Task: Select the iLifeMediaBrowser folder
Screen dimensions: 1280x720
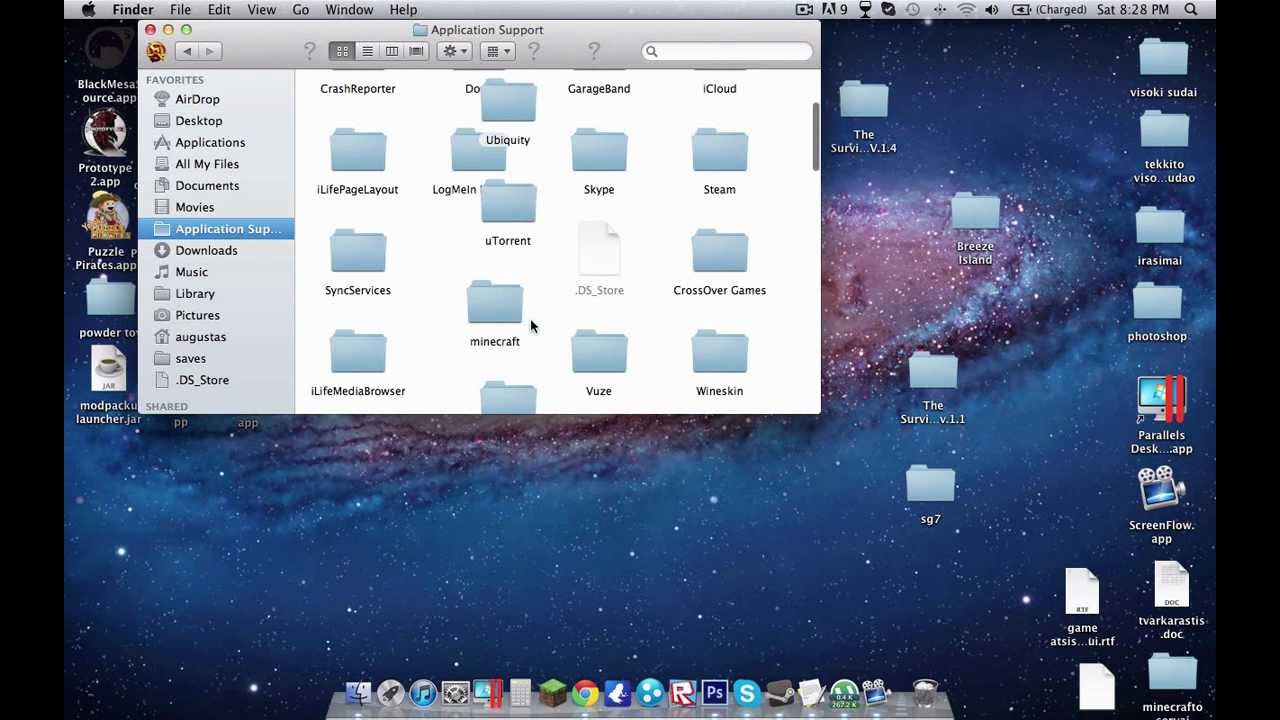Action: 358,353
